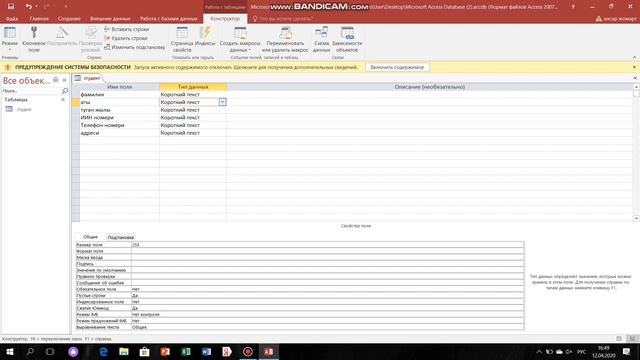Open the Файл menu tab
The height and width of the screenshot is (360, 640).
pyautogui.click(x=12, y=19)
